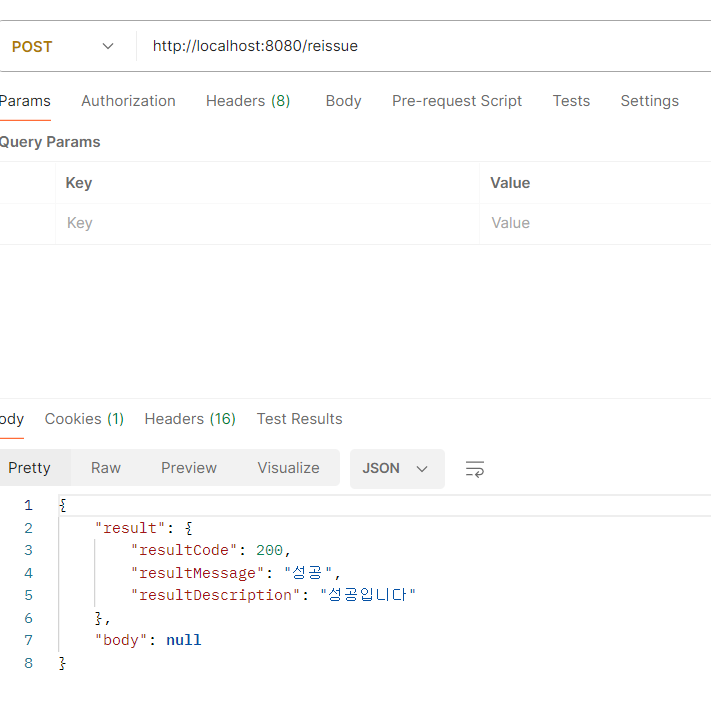Open the Settings tab
Viewport: 711px width, 701px height.
pyautogui.click(x=649, y=101)
